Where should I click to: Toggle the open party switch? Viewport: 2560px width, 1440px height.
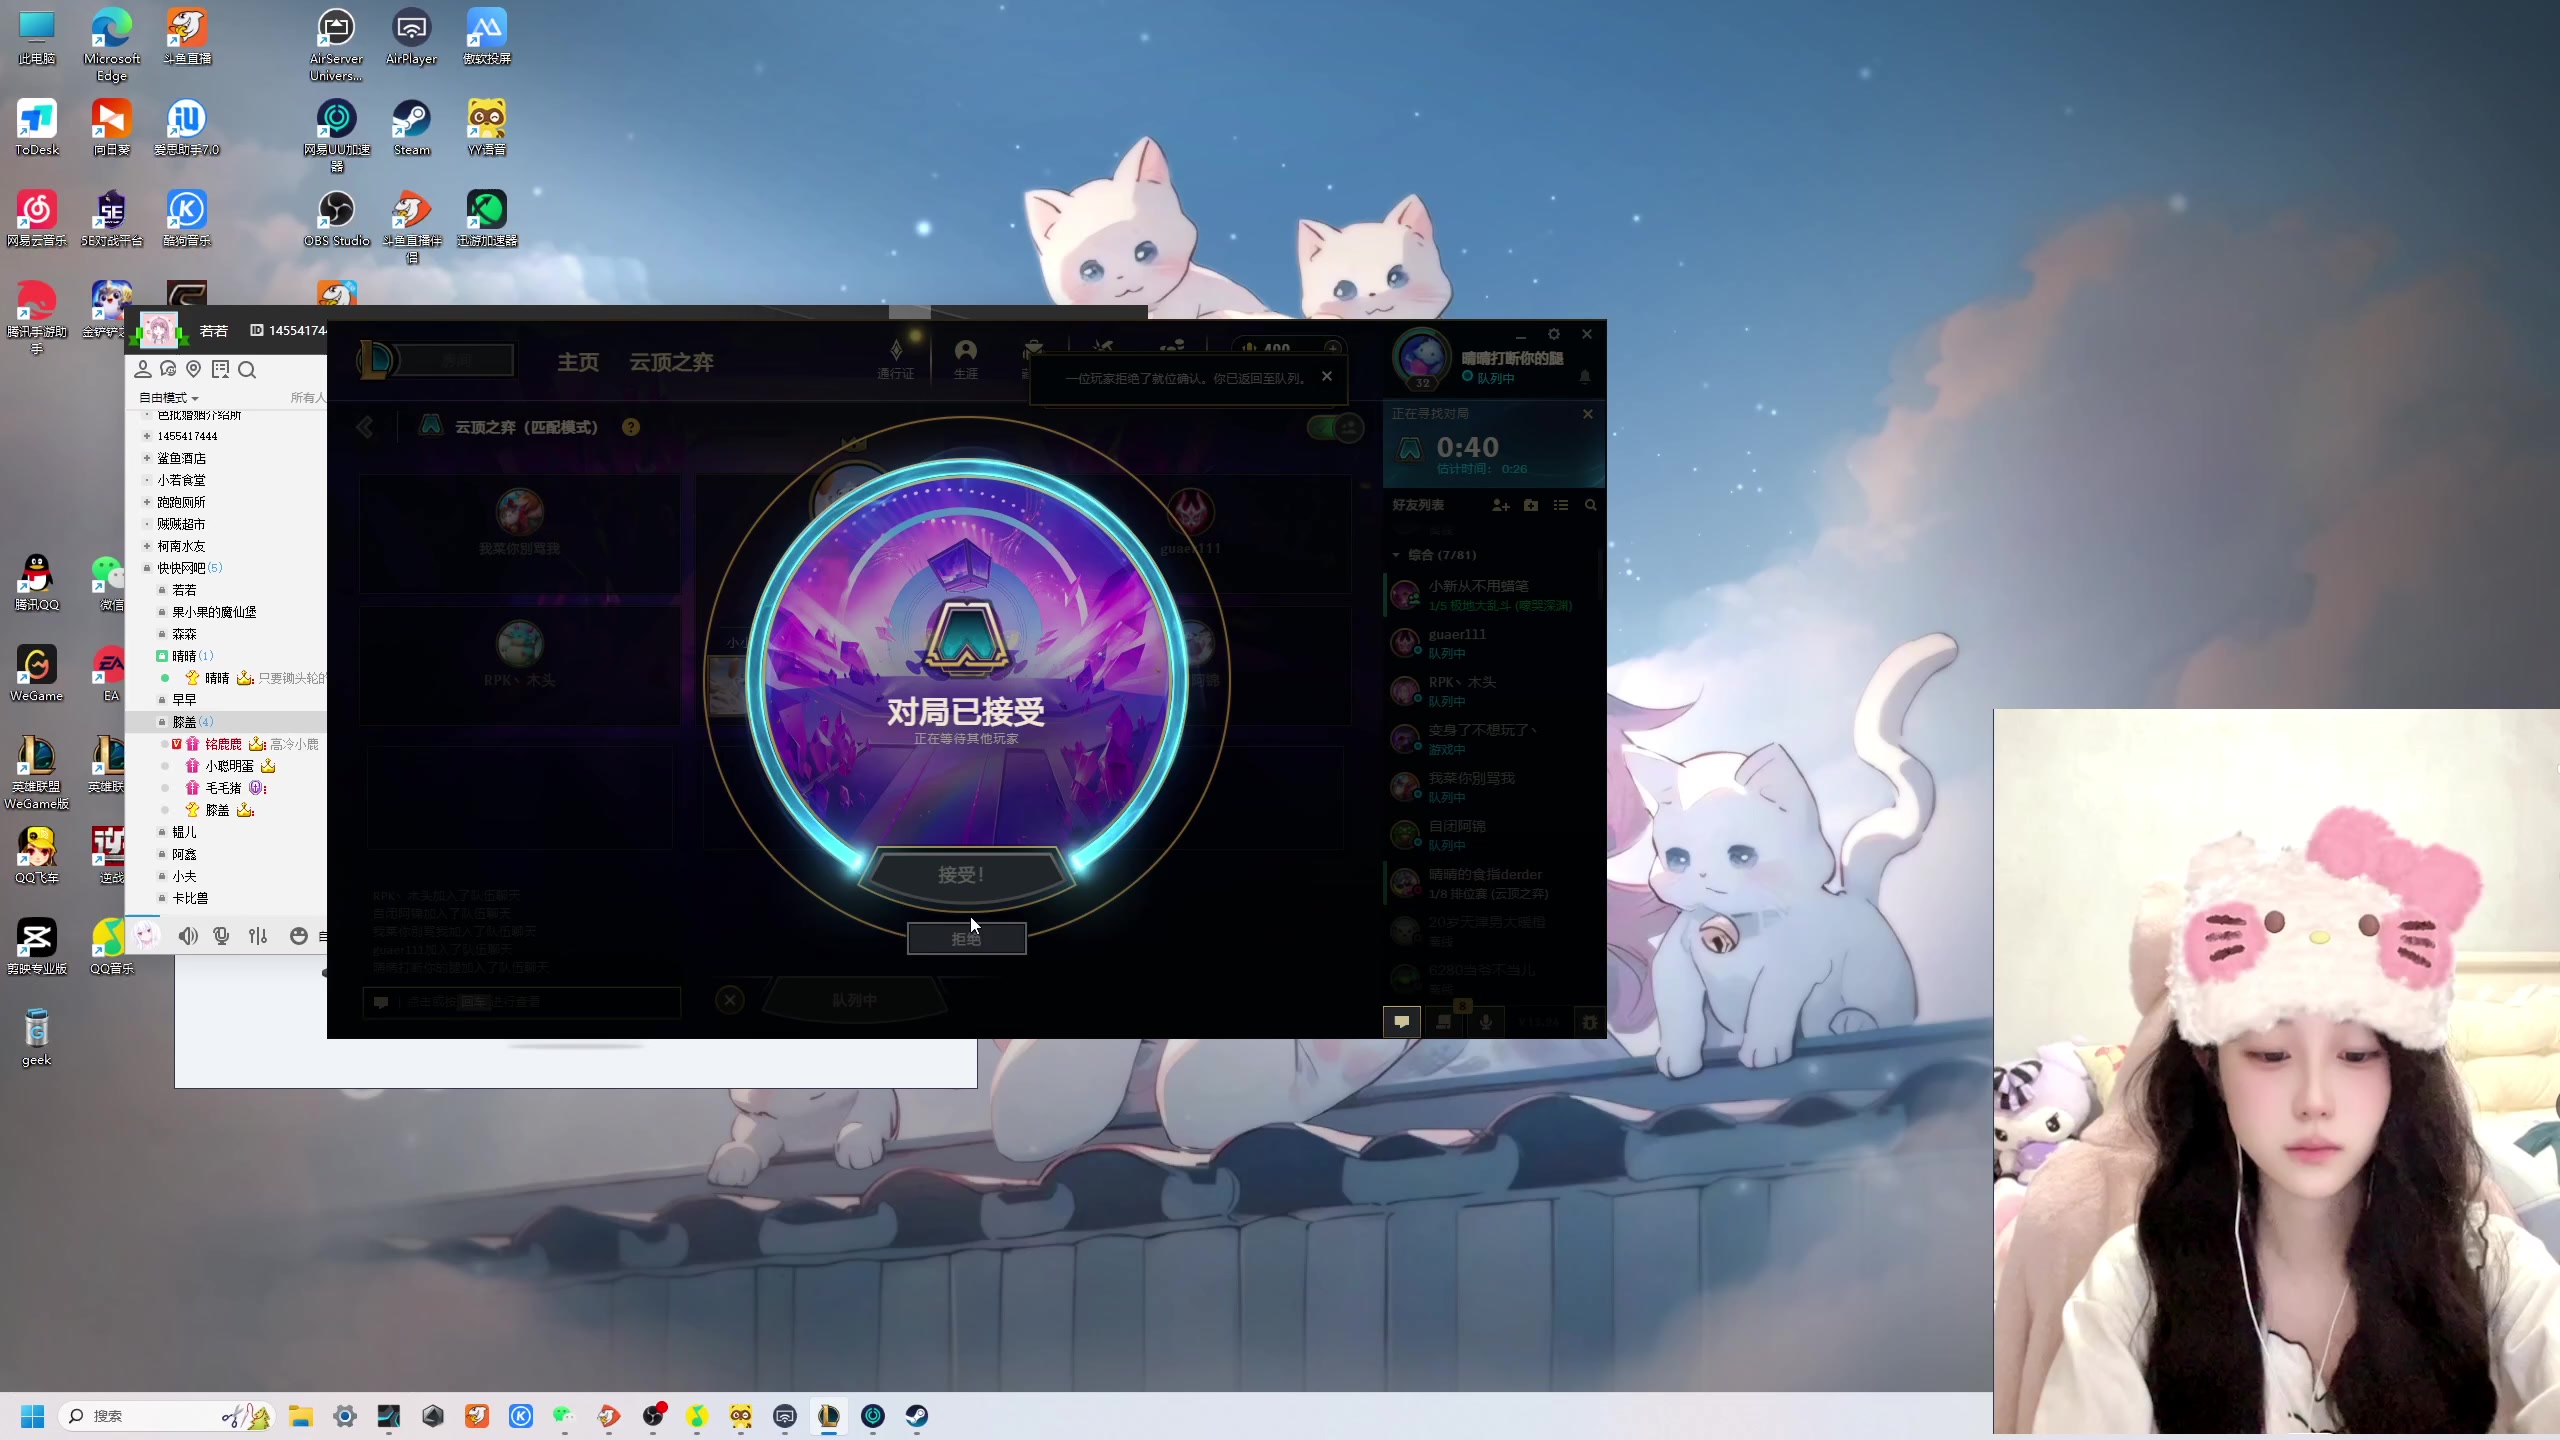(1335, 429)
